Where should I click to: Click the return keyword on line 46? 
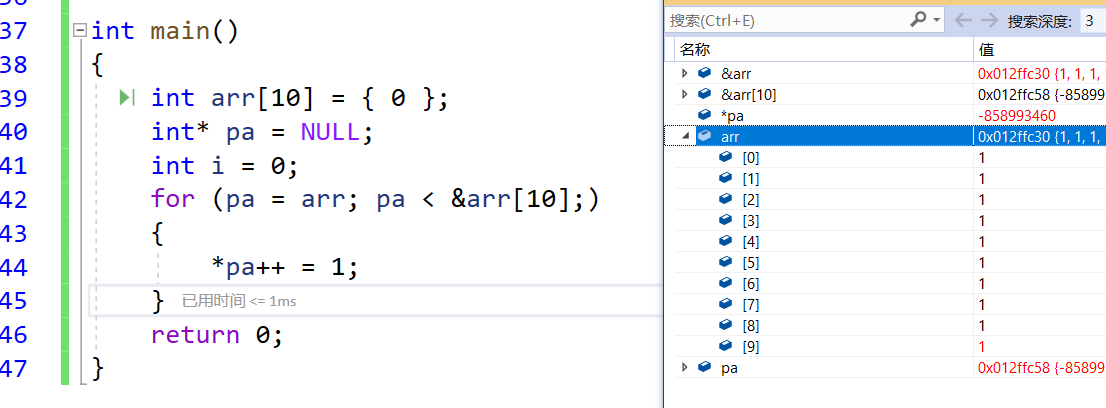195,335
